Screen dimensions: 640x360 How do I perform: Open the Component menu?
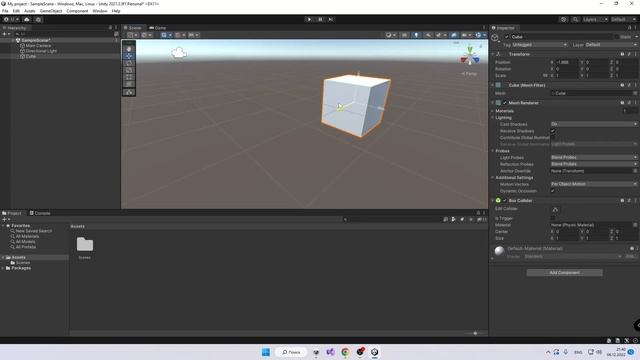click(x=77, y=11)
